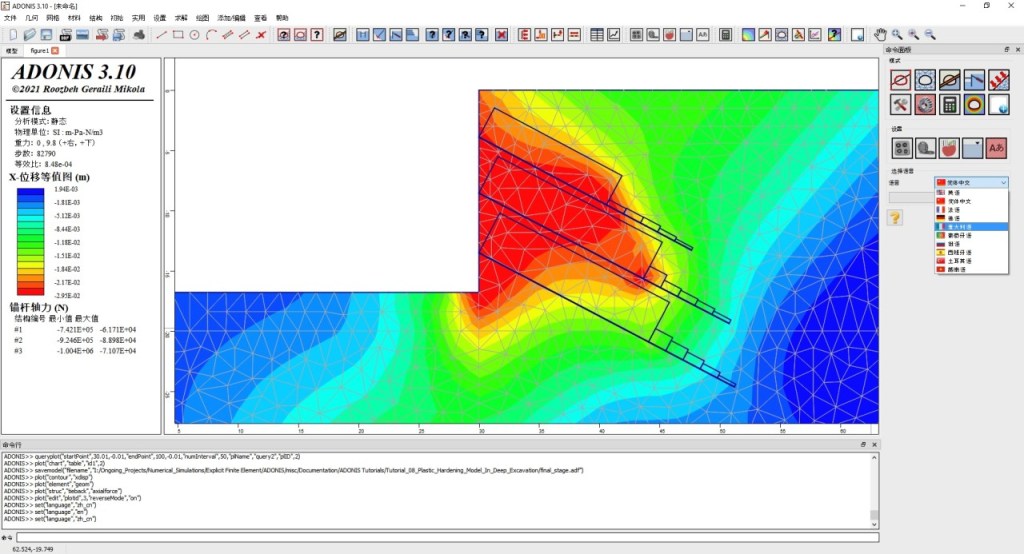Select the rectangle drawing tool
Screen dimensions: 1024x554
tap(178, 35)
